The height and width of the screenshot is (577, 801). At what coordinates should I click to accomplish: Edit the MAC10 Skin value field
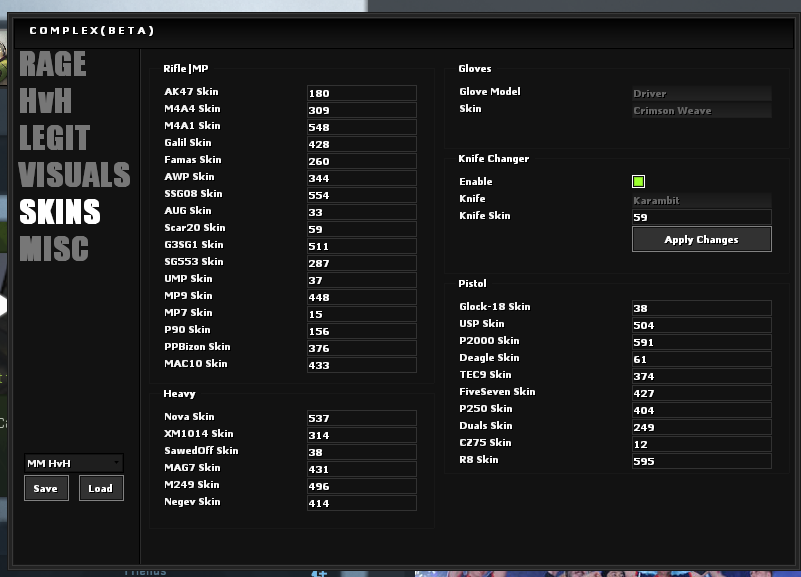(362, 365)
